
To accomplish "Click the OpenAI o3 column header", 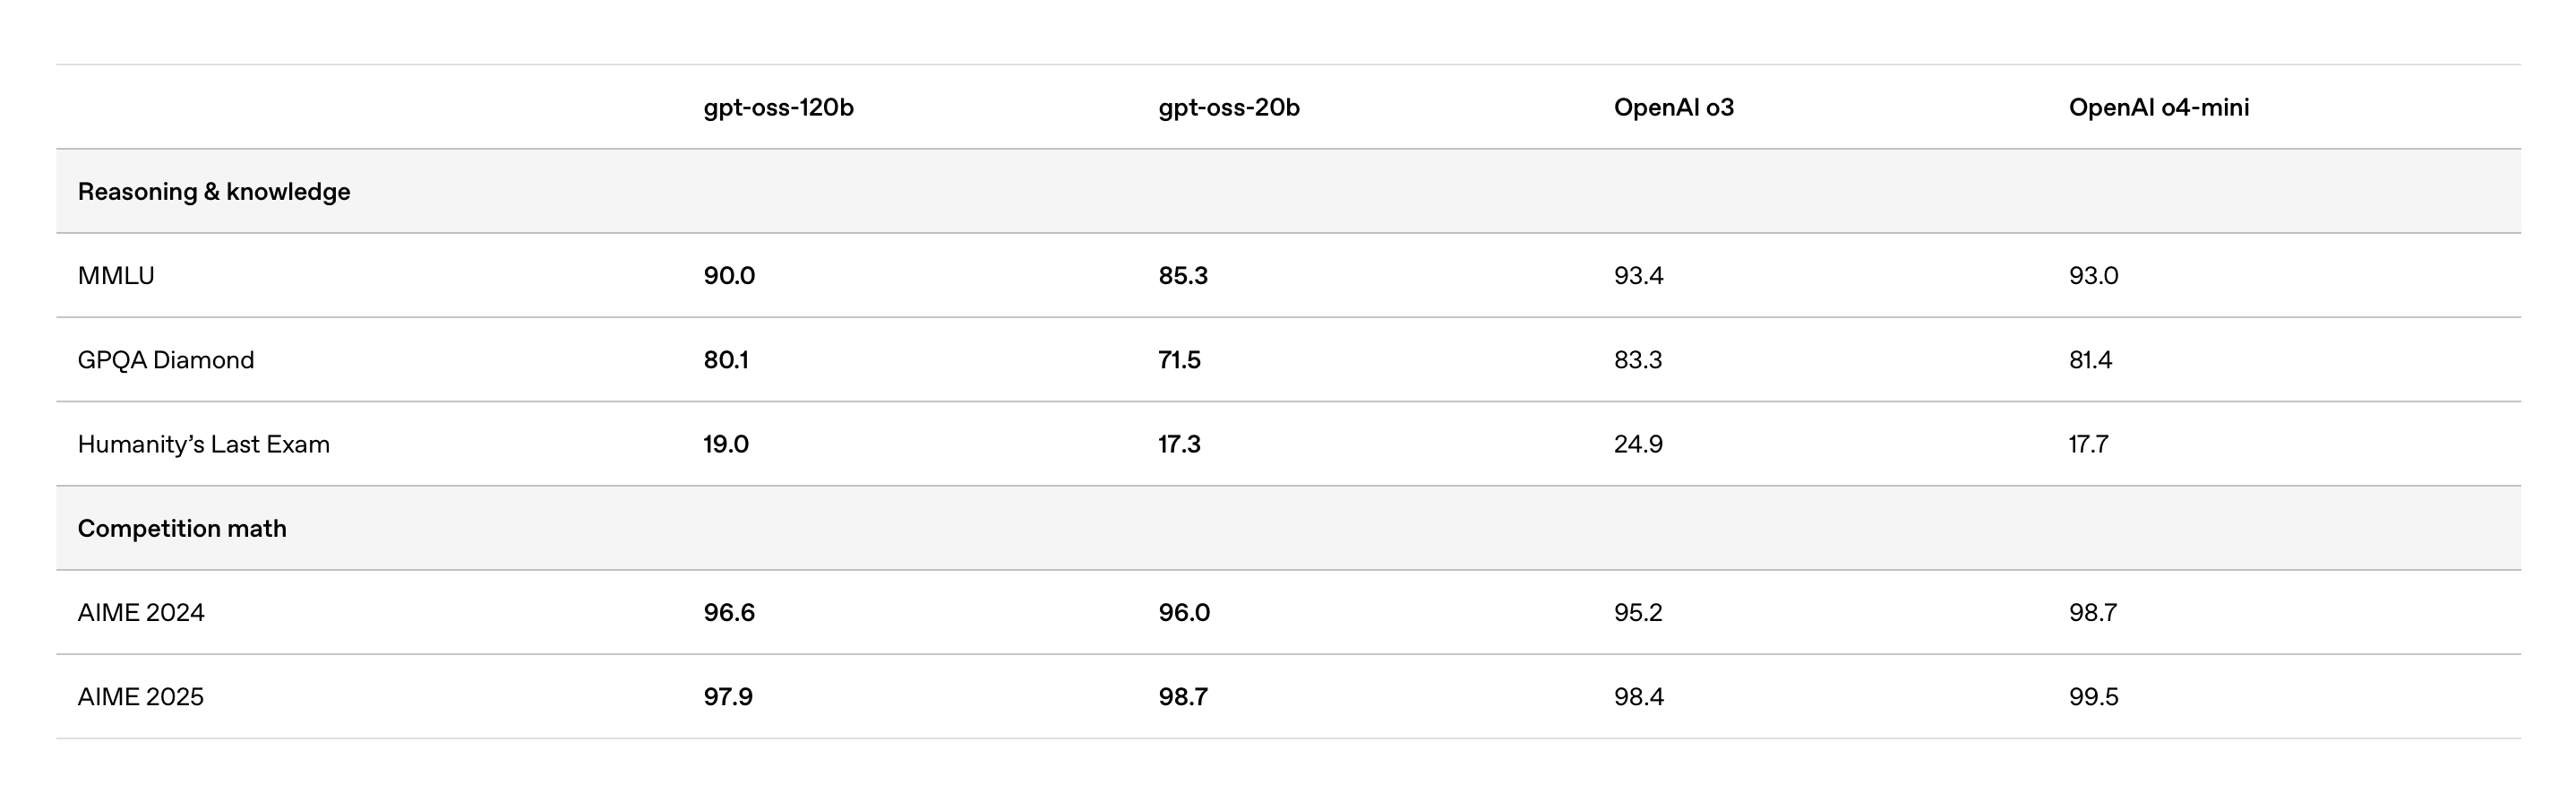I will point(1673,108).
